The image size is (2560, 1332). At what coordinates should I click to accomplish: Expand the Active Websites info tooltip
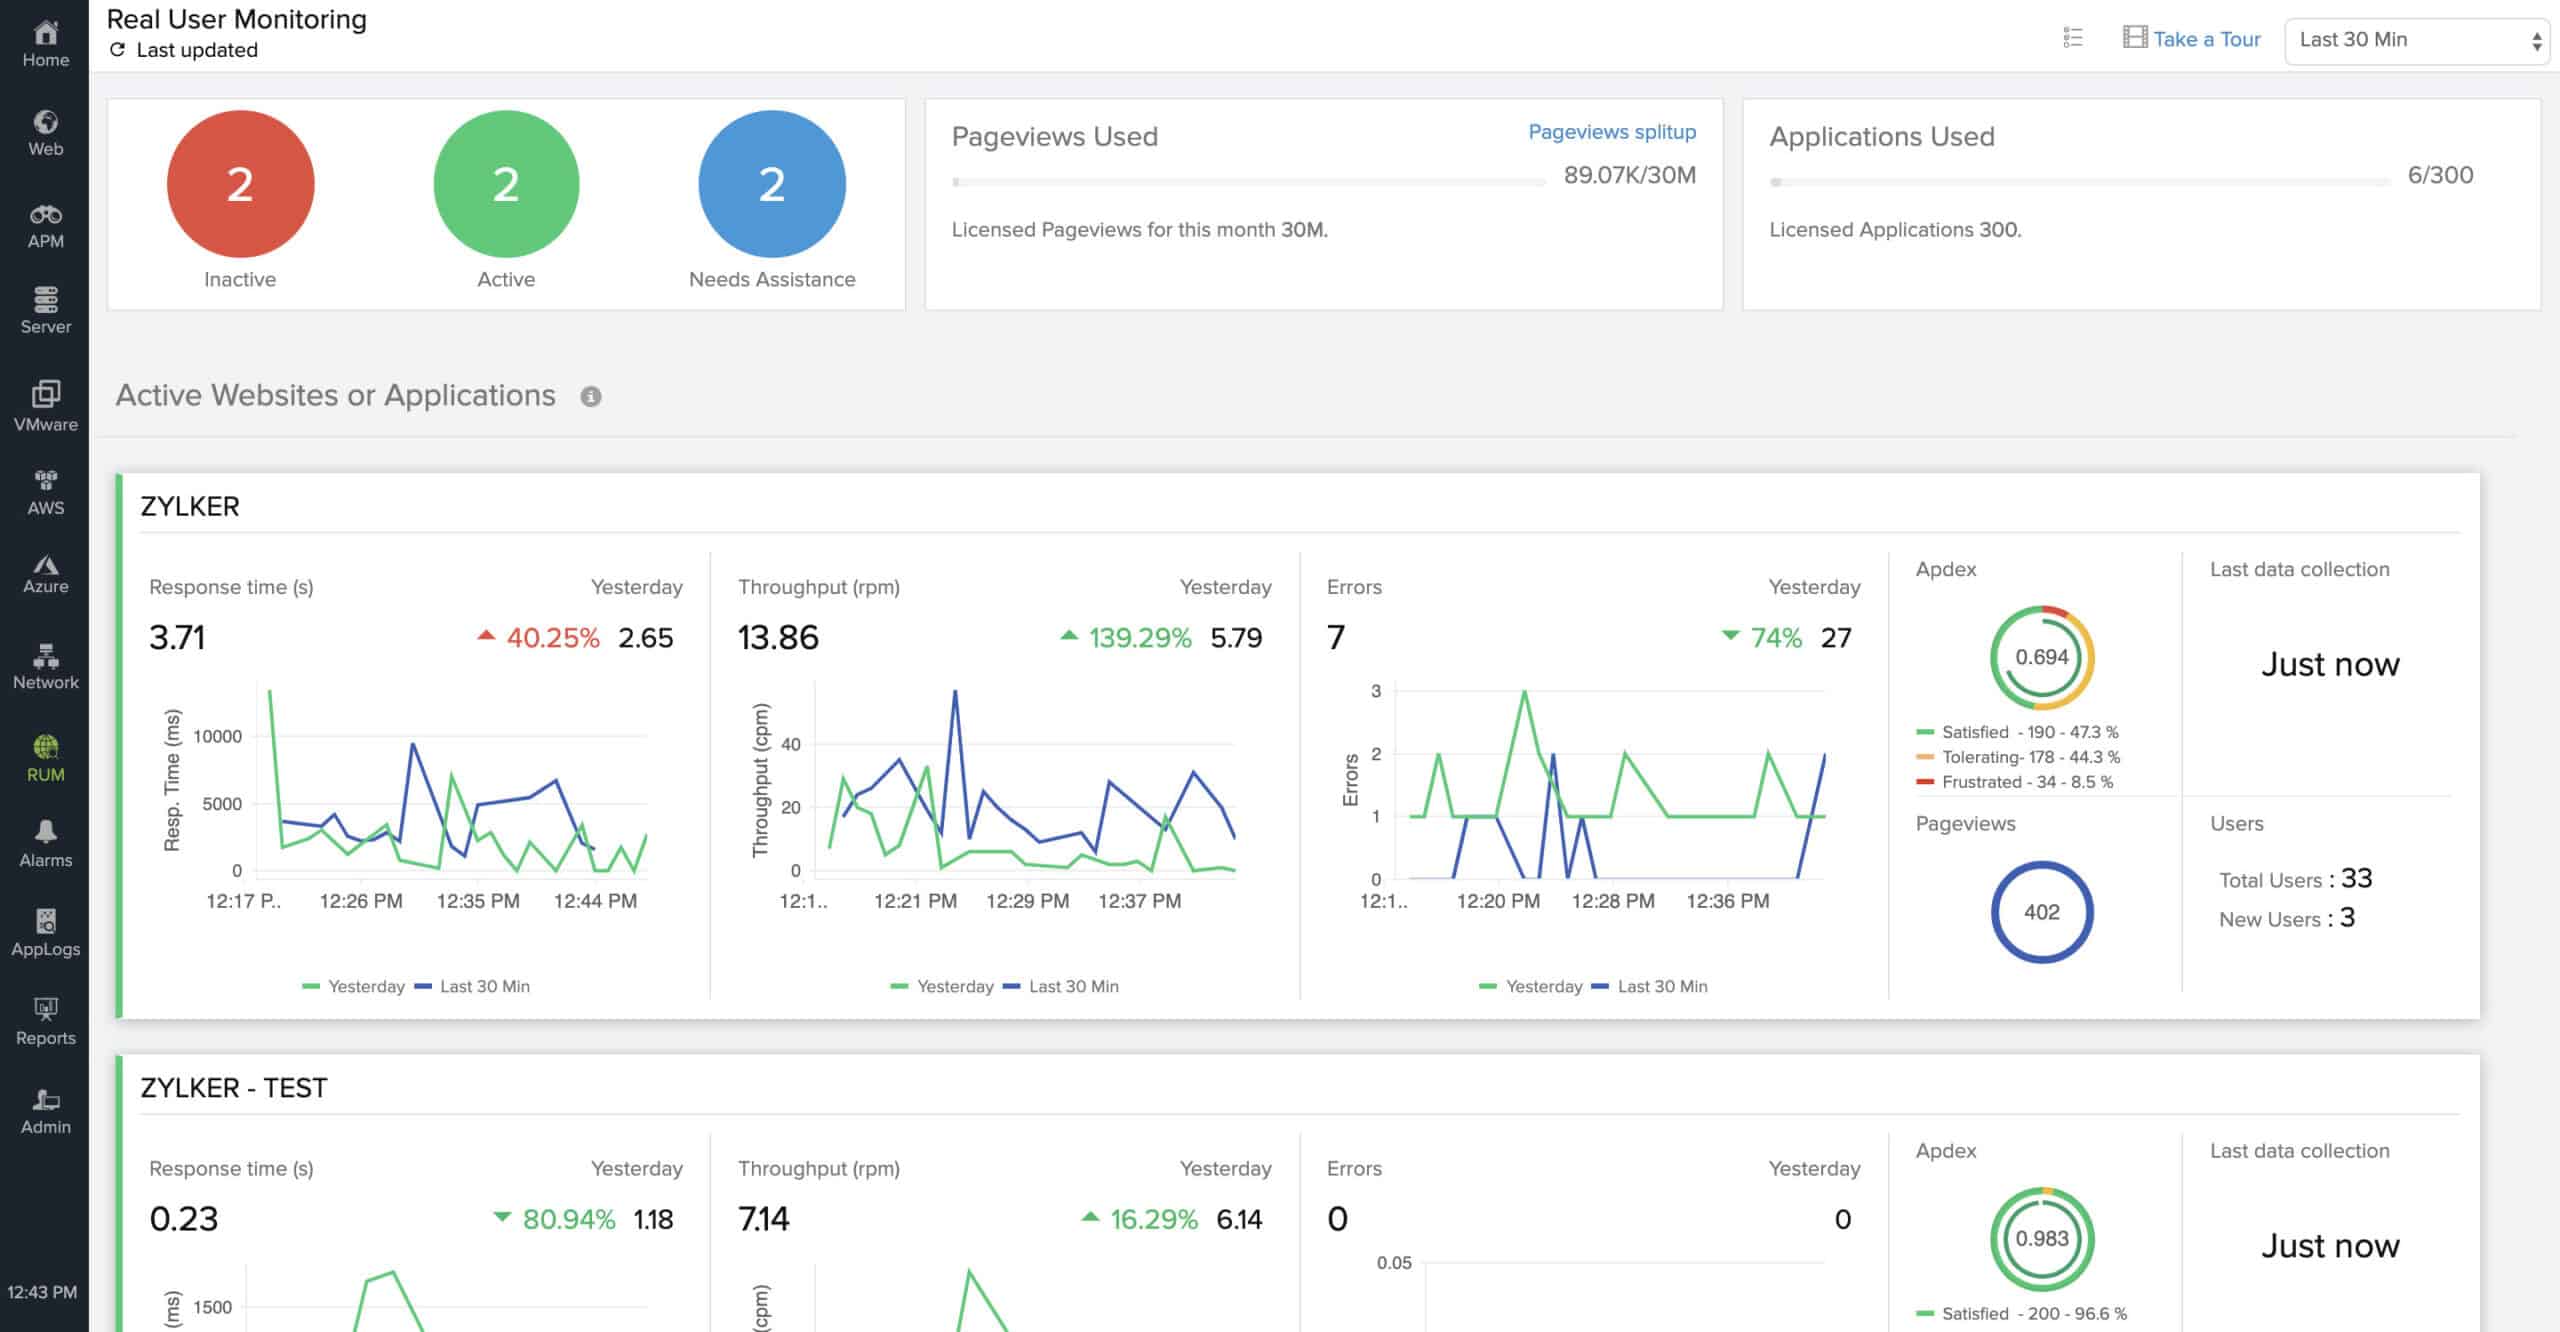click(593, 396)
